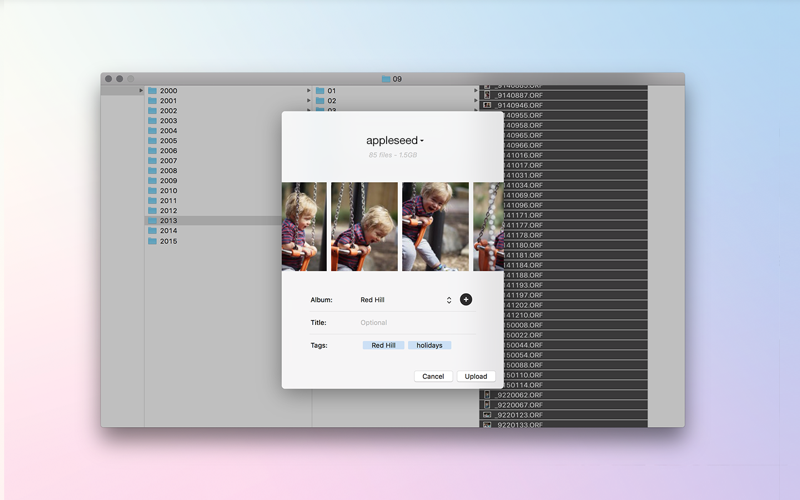
Task: Click the 2003 folder icon
Action: (152, 121)
